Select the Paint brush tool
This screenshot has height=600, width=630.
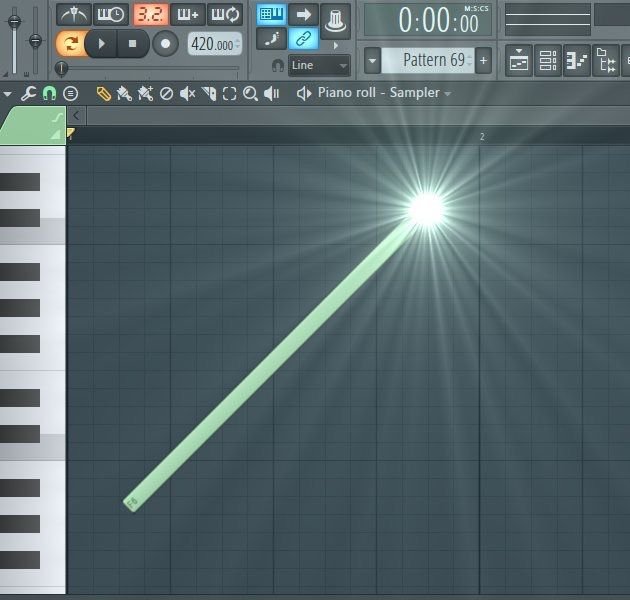pos(124,93)
